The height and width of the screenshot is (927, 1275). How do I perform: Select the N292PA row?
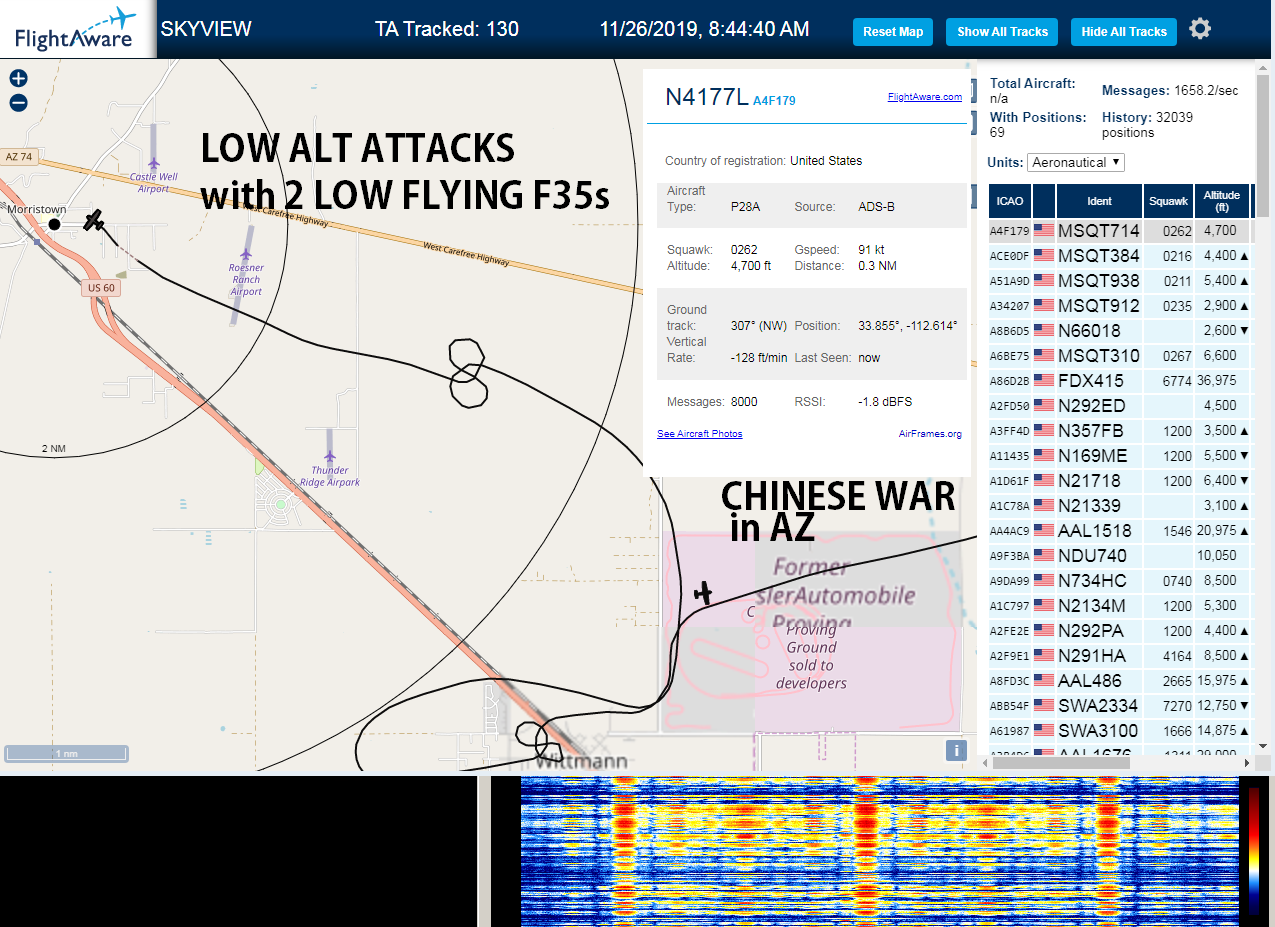click(x=1120, y=630)
